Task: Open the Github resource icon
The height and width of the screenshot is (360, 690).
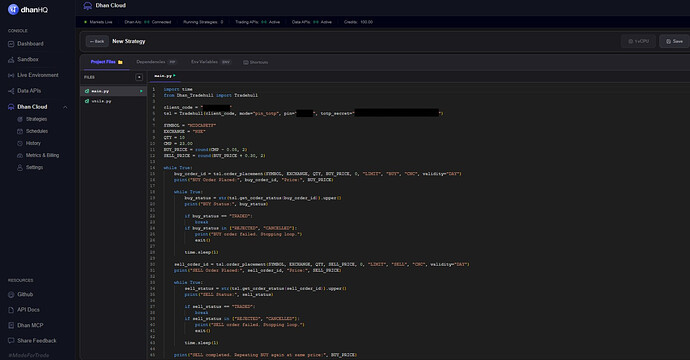Action: [11, 294]
